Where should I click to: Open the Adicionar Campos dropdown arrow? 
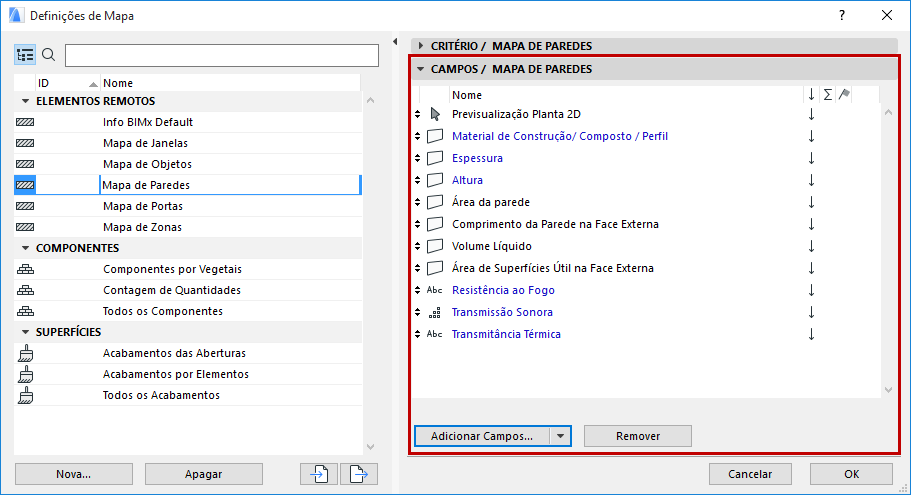click(560, 436)
